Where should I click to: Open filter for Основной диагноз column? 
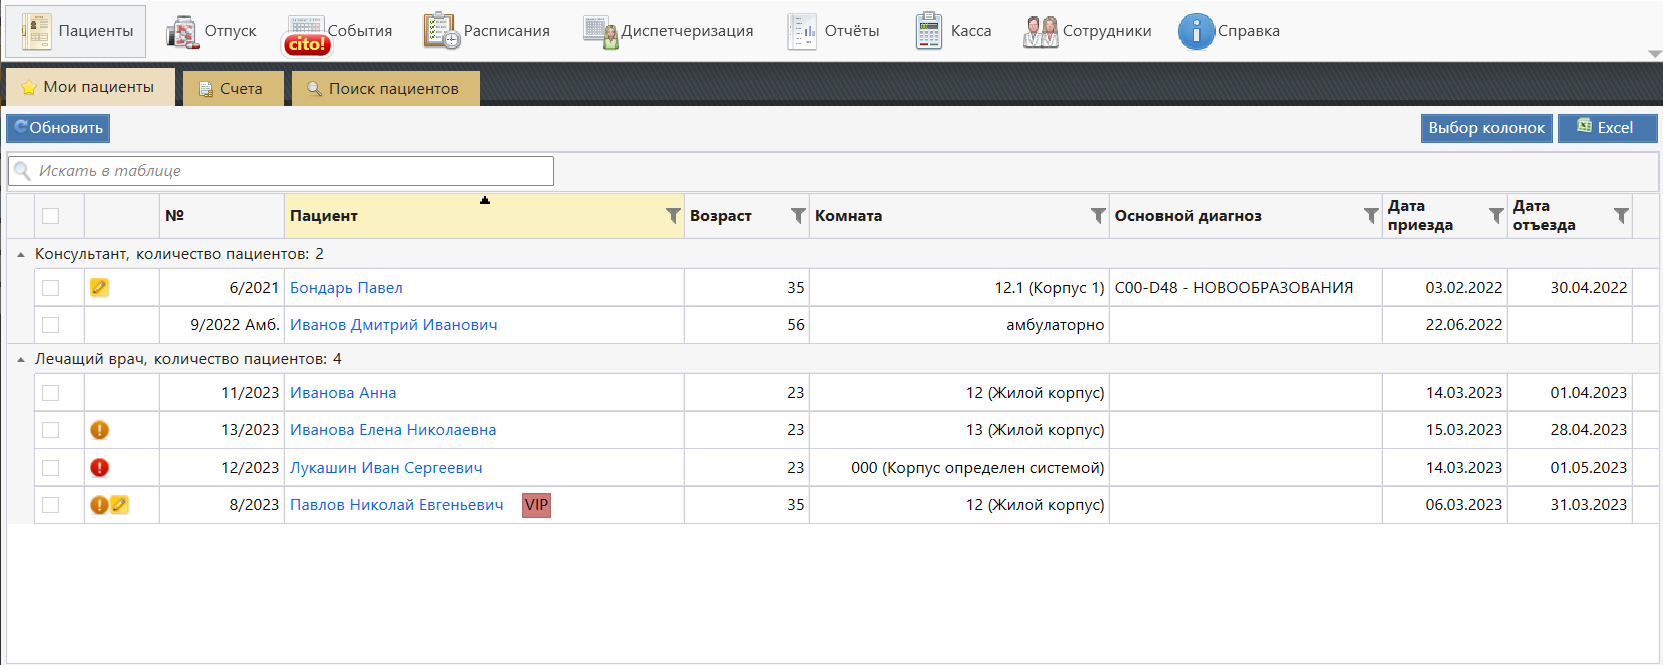tap(1371, 216)
